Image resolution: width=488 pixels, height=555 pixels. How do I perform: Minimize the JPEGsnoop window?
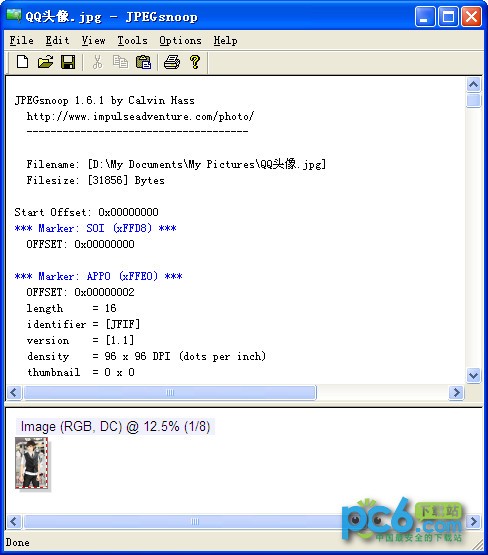click(x=425, y=16)
